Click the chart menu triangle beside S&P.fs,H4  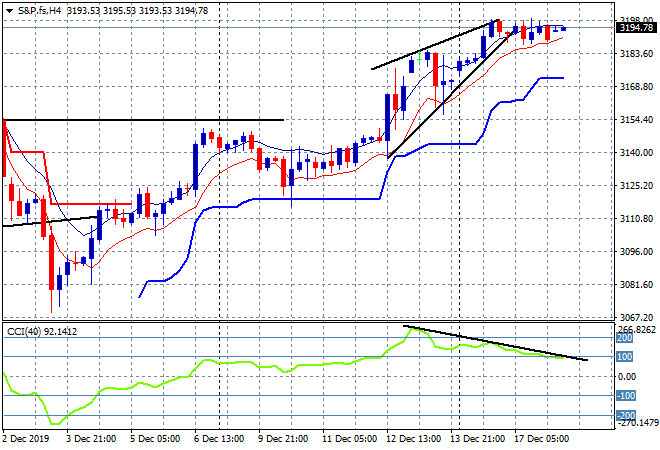[x=9, y=11]
